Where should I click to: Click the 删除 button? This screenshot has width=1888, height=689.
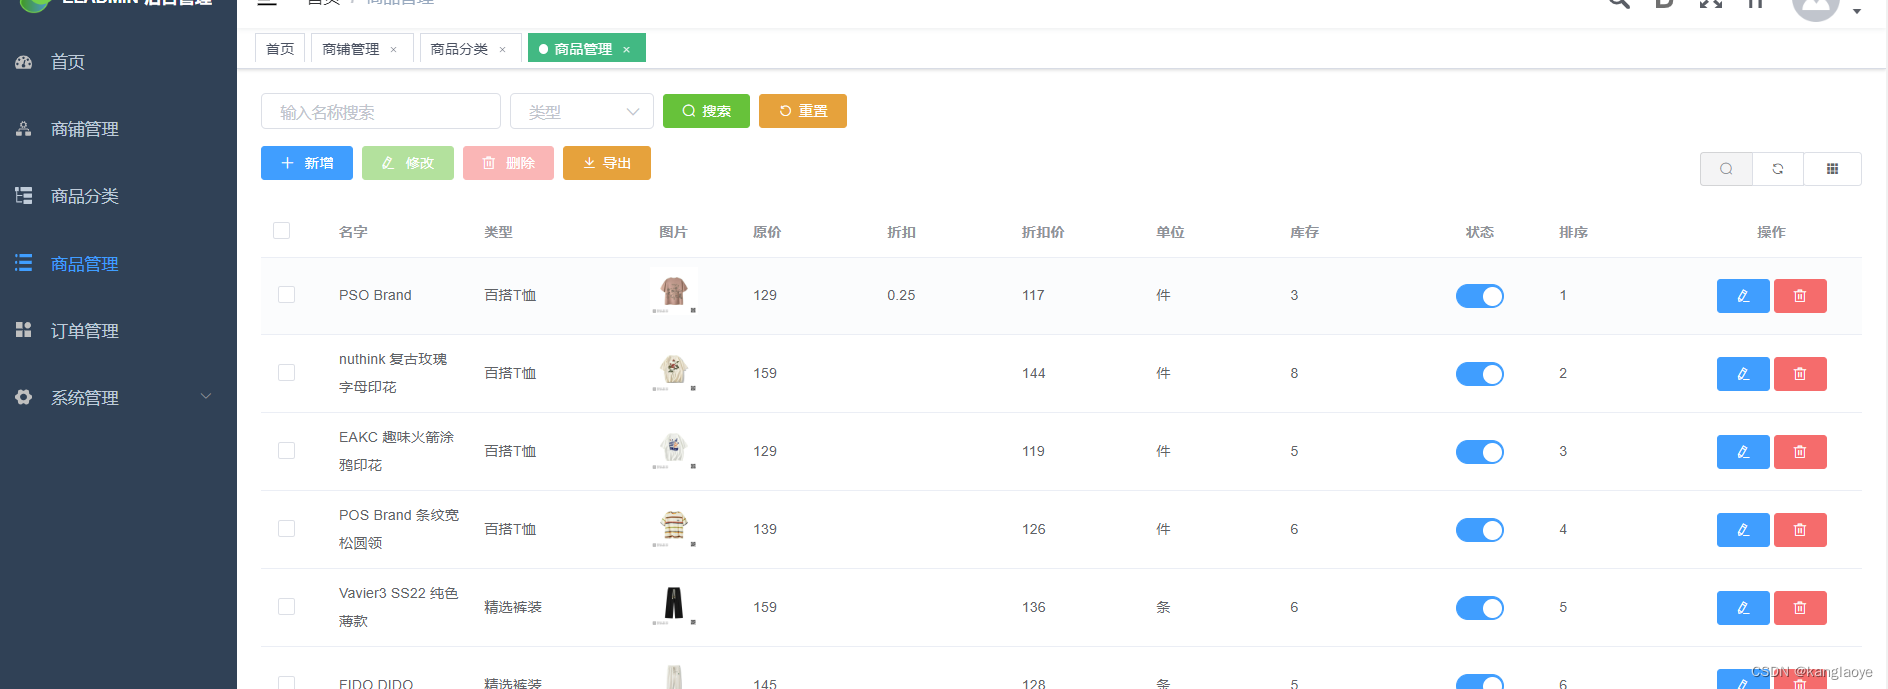[x=508, y=163]
